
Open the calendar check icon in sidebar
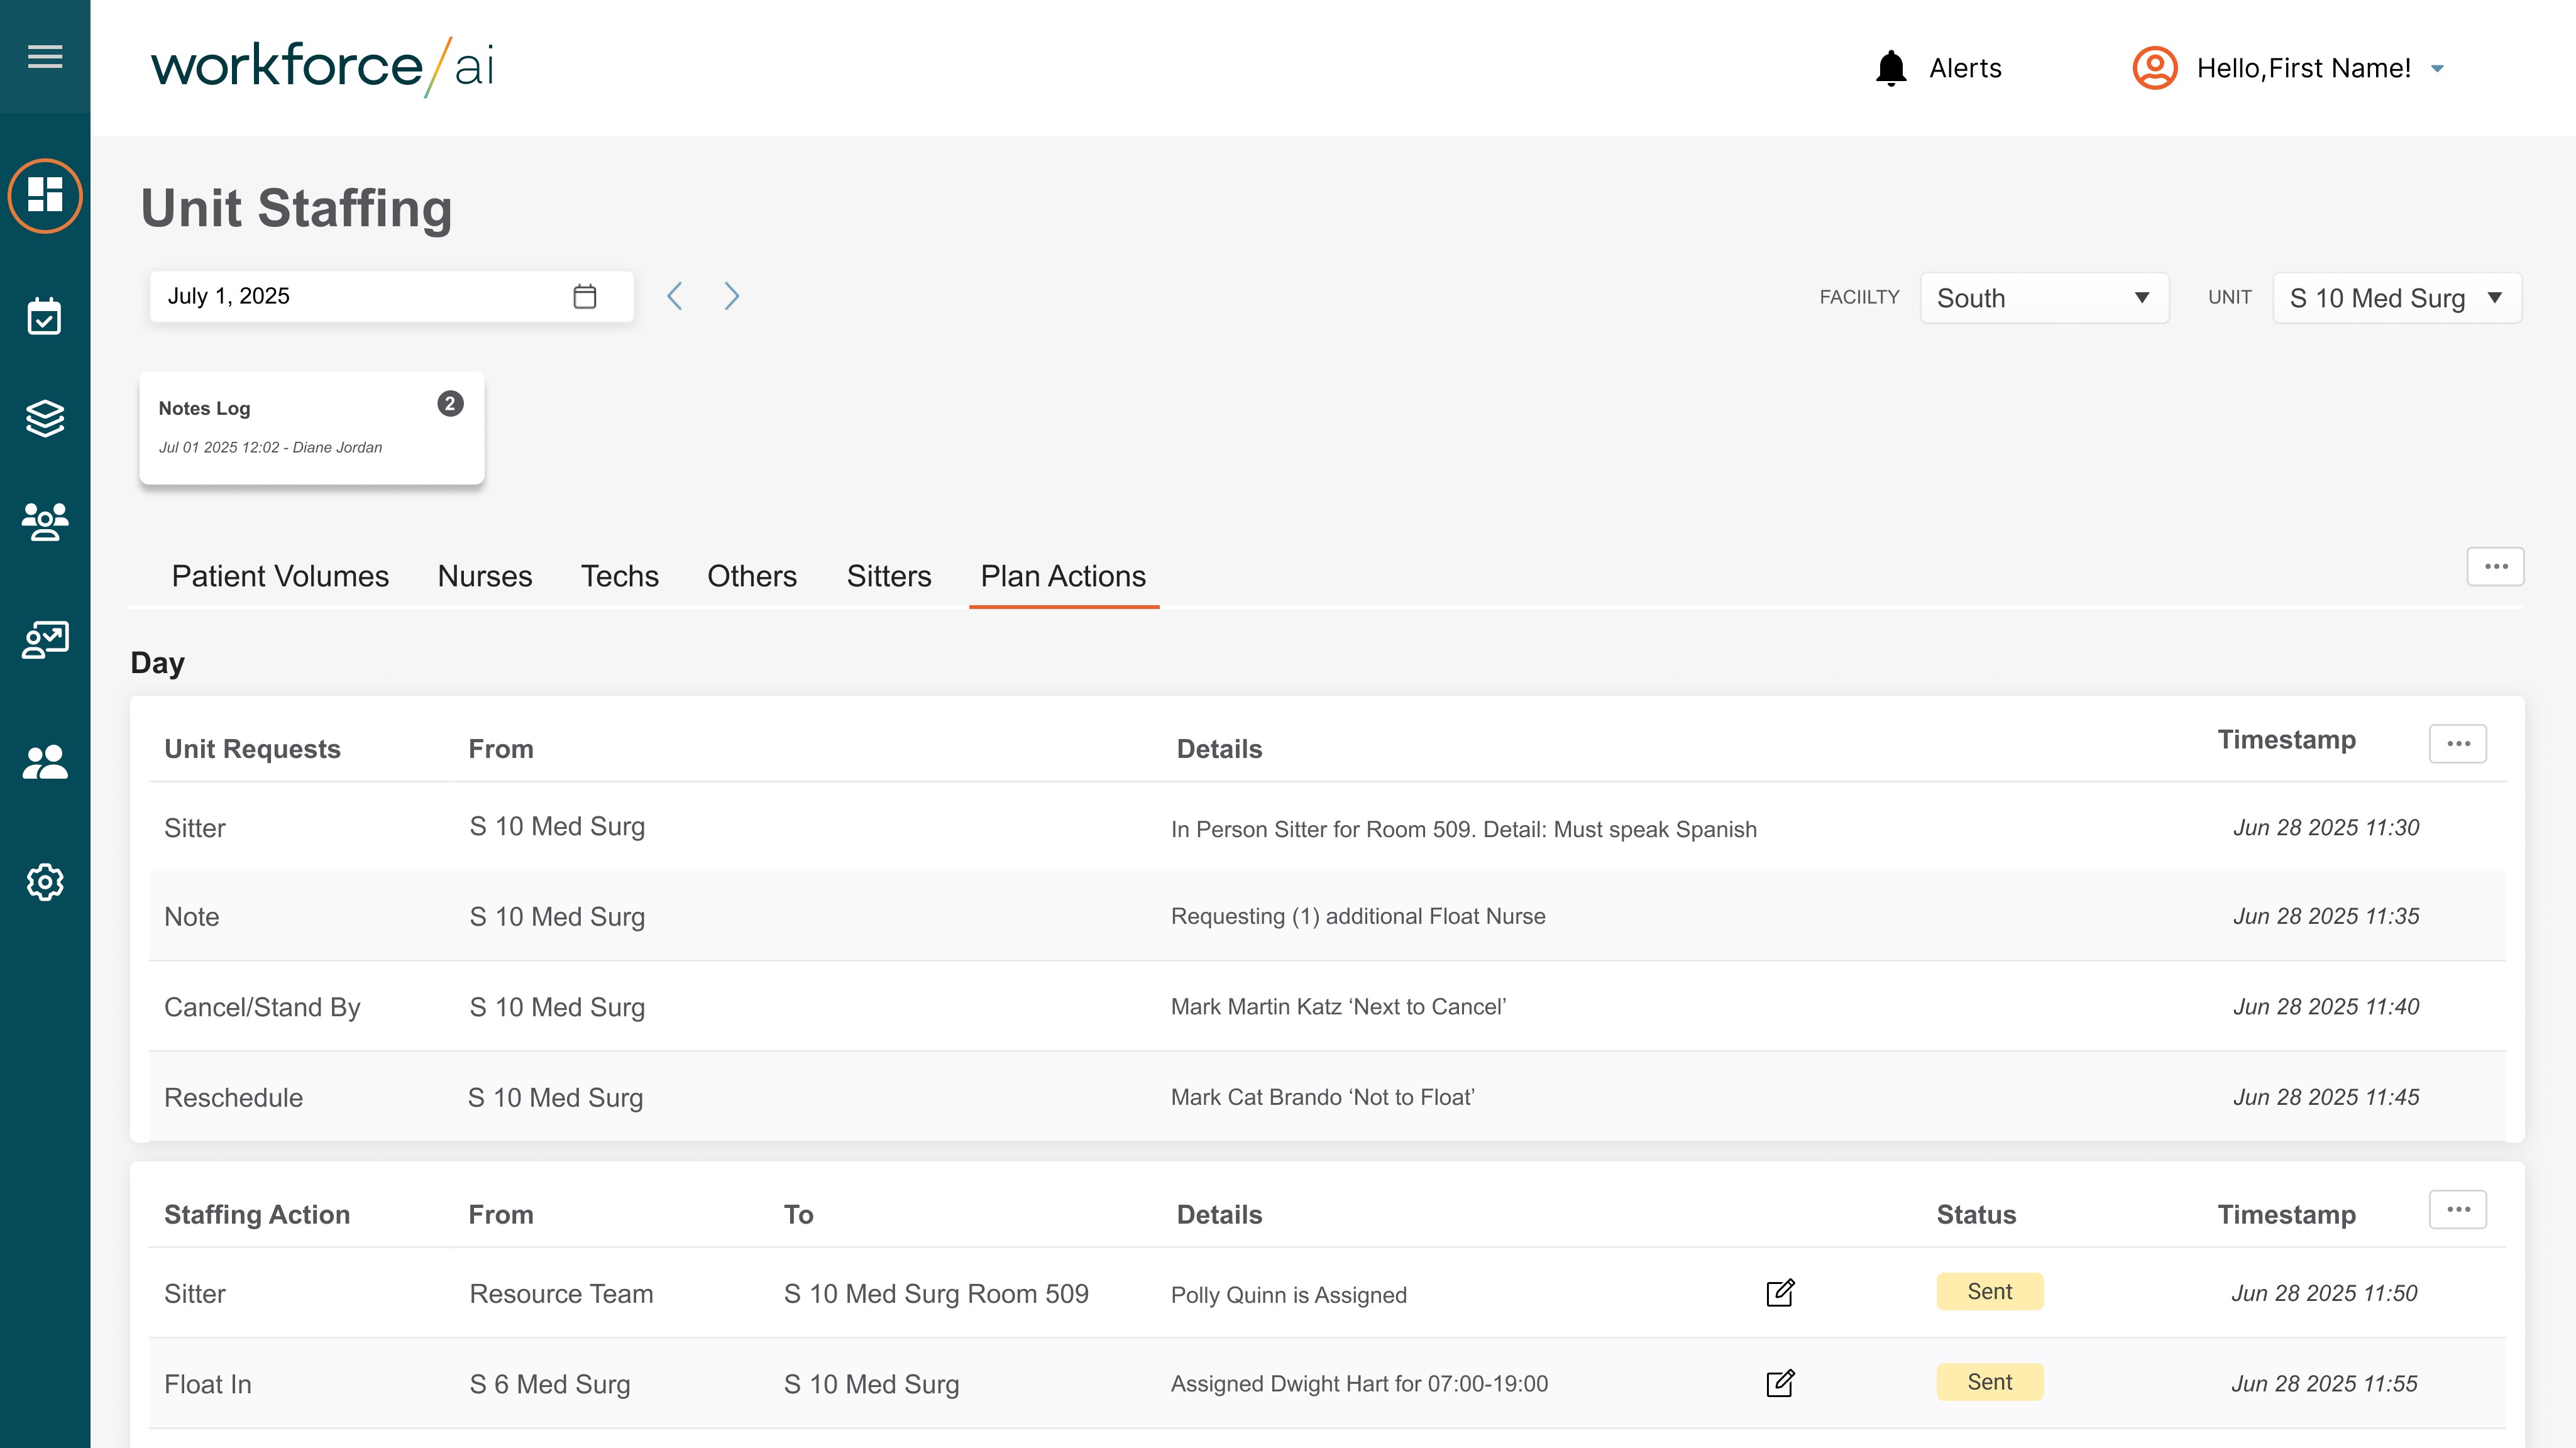click(45, 317)
